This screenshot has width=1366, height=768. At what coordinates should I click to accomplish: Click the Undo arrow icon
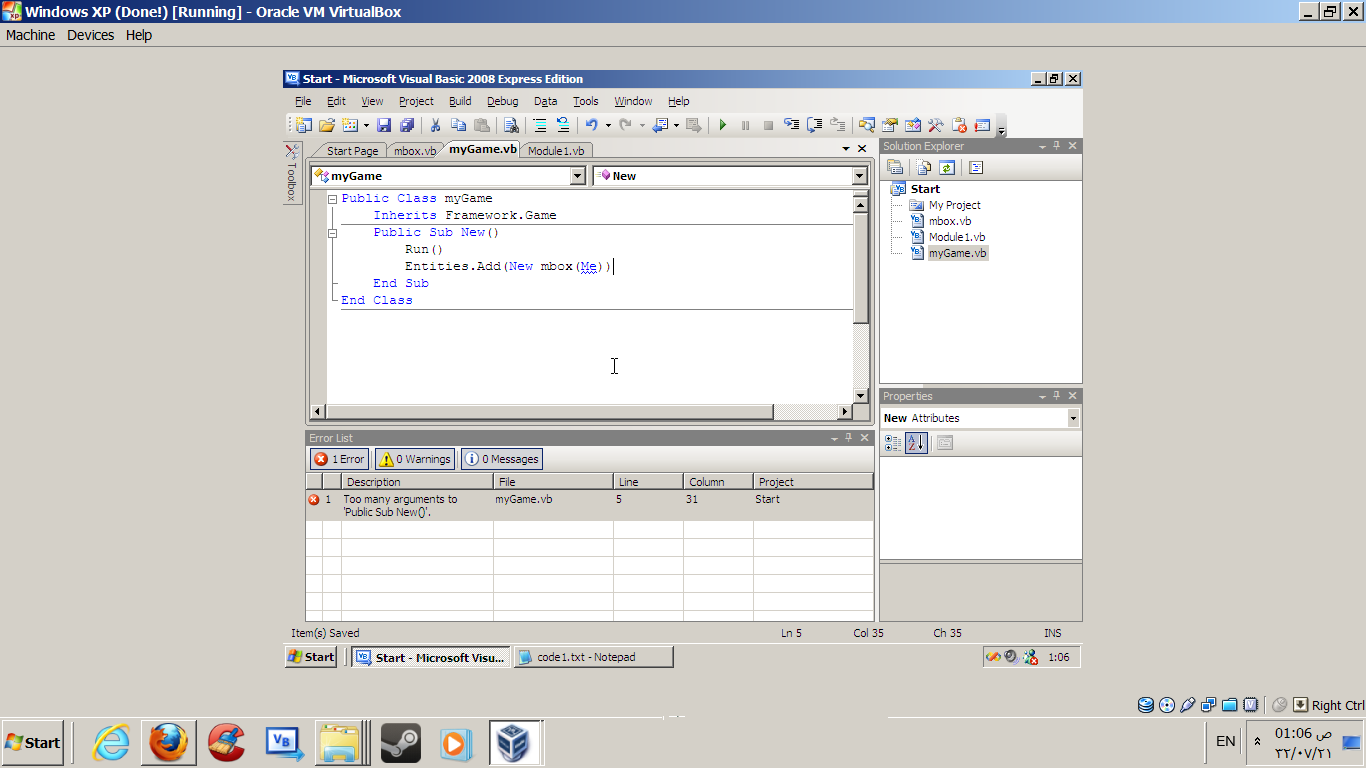coord(592,125)
